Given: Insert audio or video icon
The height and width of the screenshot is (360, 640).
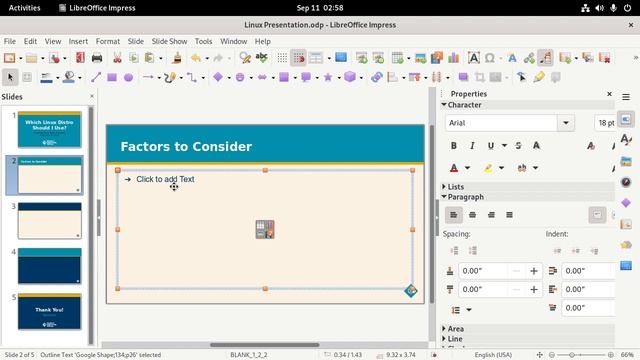Looking at the screenshot, I should point(437,58).
